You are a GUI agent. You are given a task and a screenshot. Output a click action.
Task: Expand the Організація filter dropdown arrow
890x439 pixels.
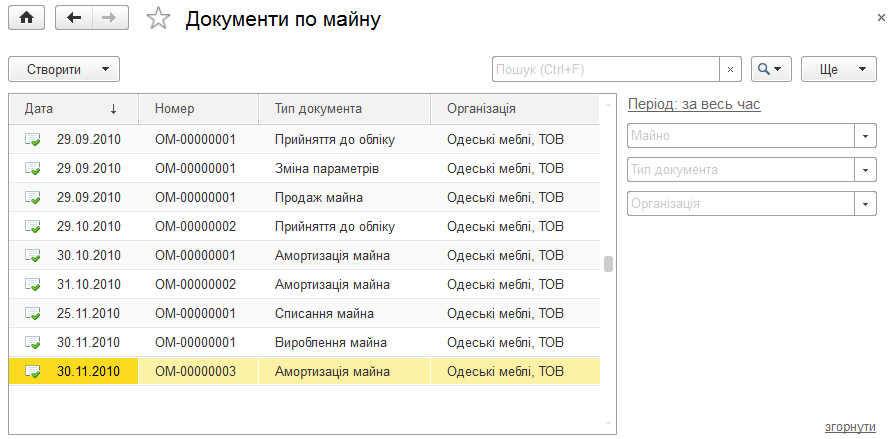point(866,203)
